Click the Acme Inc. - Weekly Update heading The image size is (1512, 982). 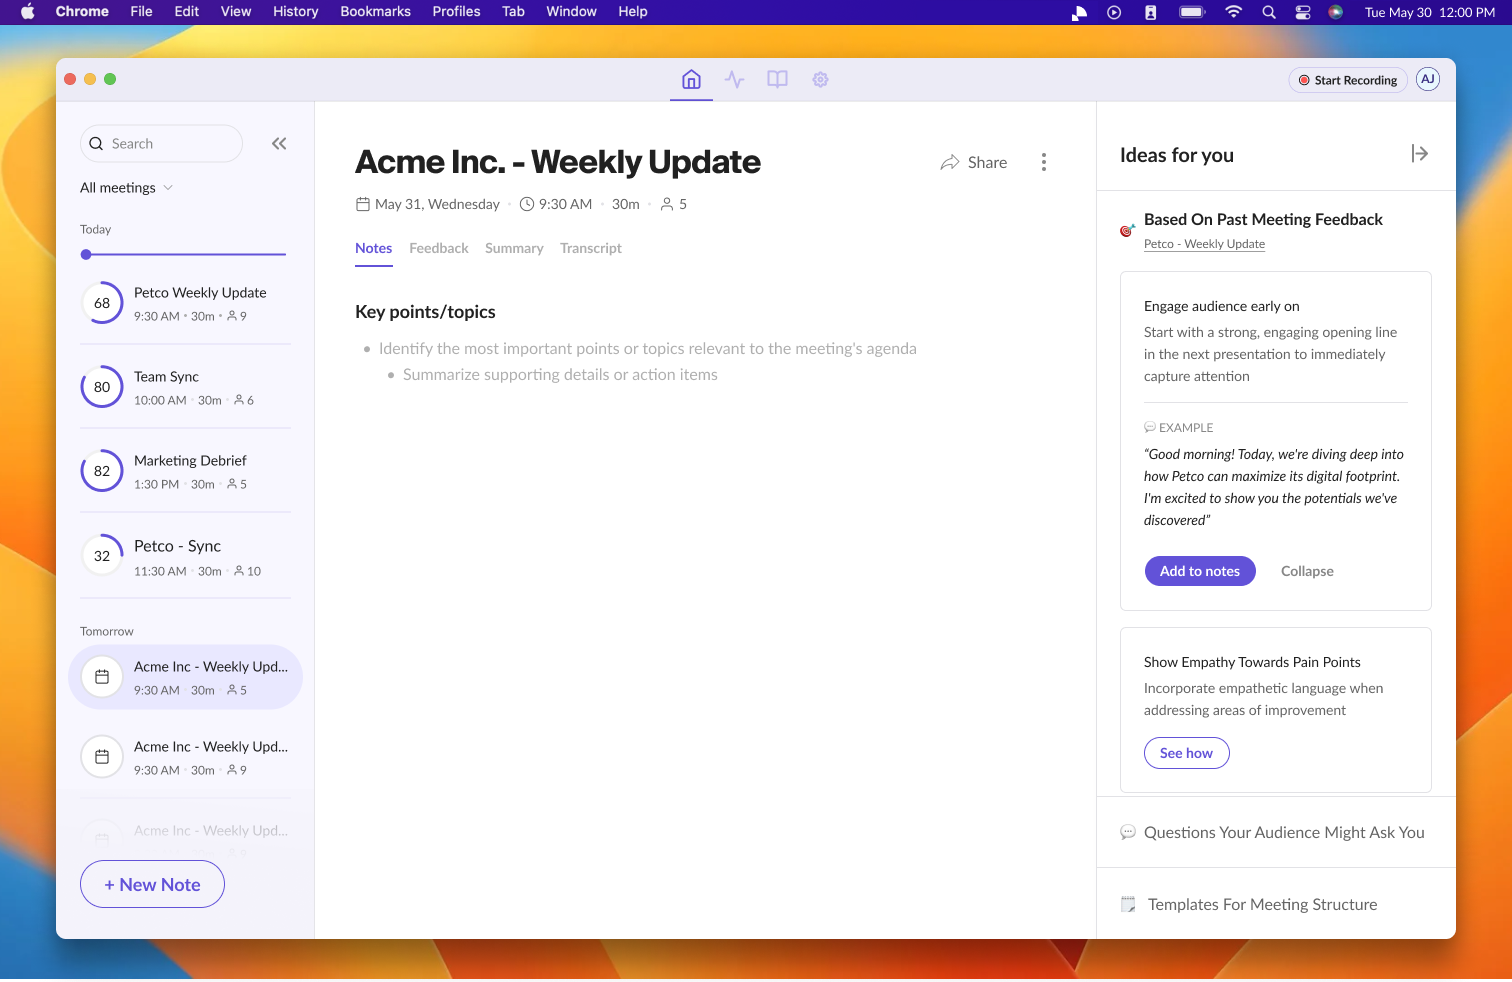coord(558,162)
